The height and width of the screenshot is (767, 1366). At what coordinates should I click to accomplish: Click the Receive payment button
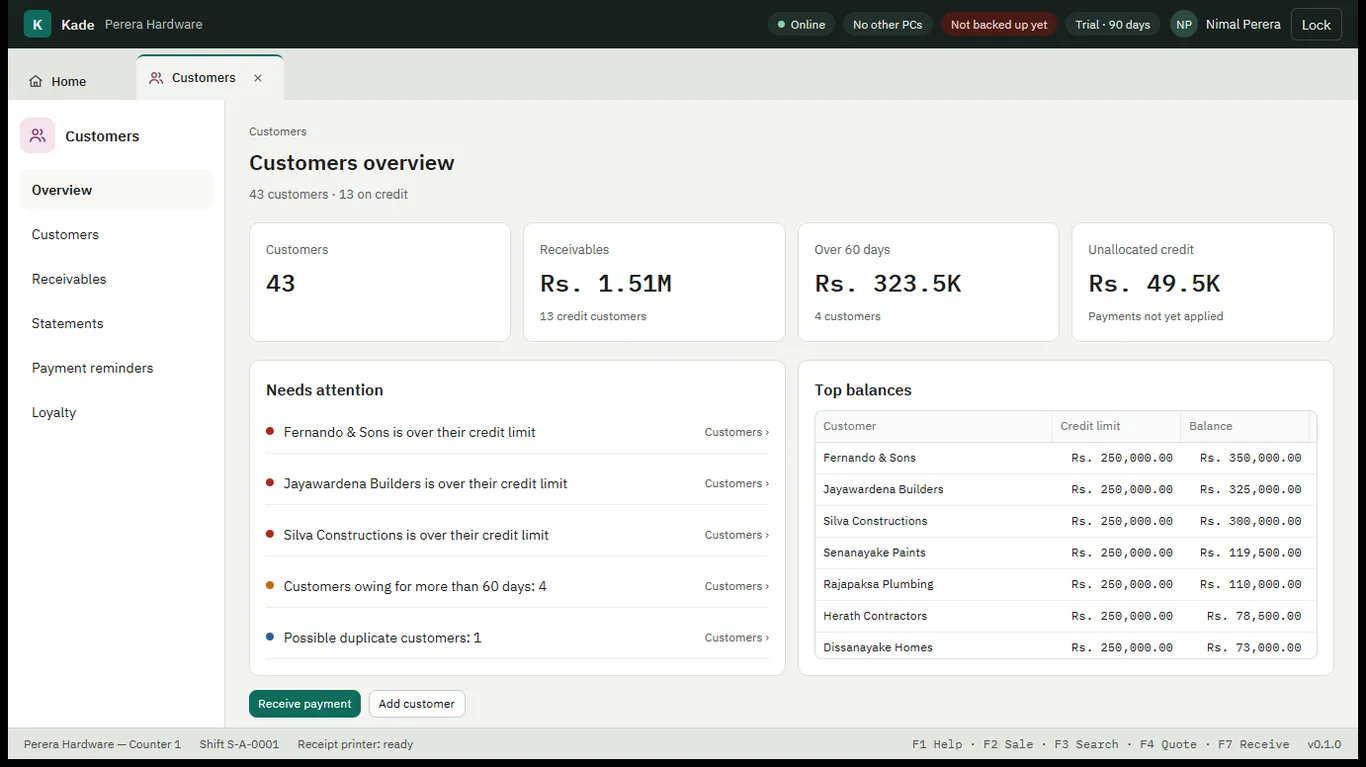click(305, 704)
